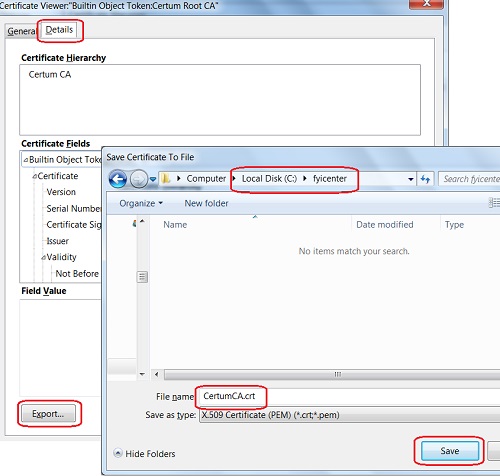Expand arrow after Local Disk (C:)
Viewport: 500px width, 476px height.
click(305, 179)
